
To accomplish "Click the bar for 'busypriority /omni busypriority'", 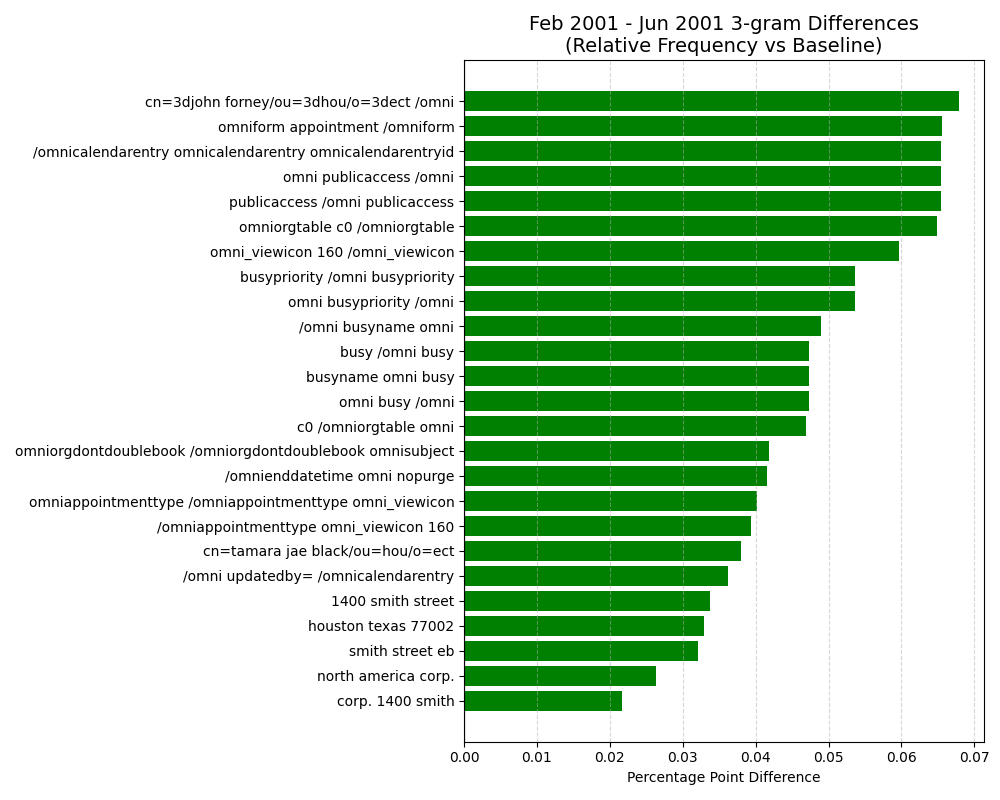I will tap(660, 276).
